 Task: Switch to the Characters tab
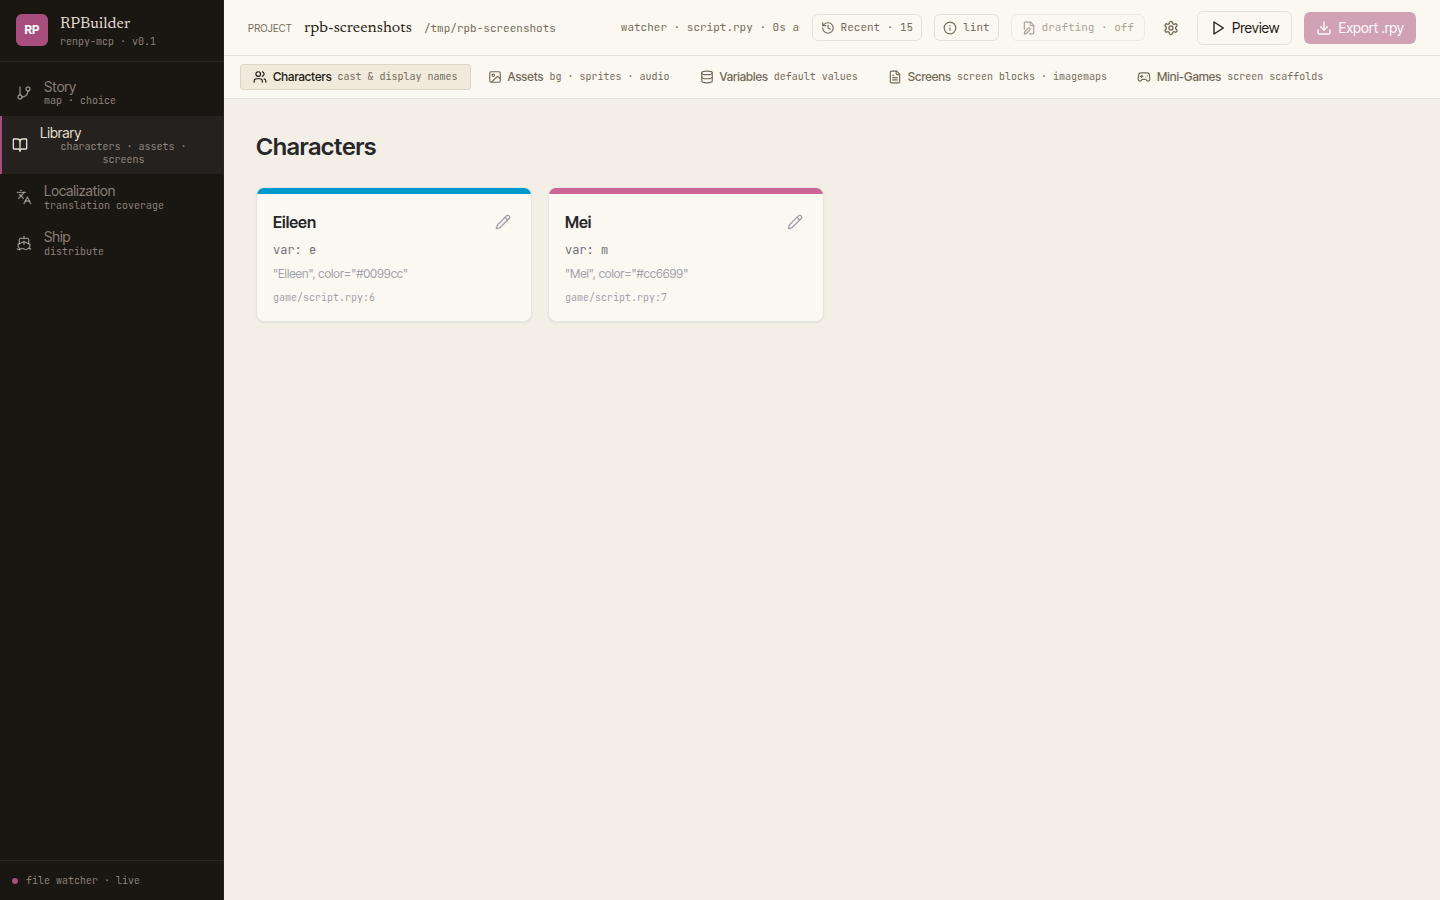coord(355,77)
